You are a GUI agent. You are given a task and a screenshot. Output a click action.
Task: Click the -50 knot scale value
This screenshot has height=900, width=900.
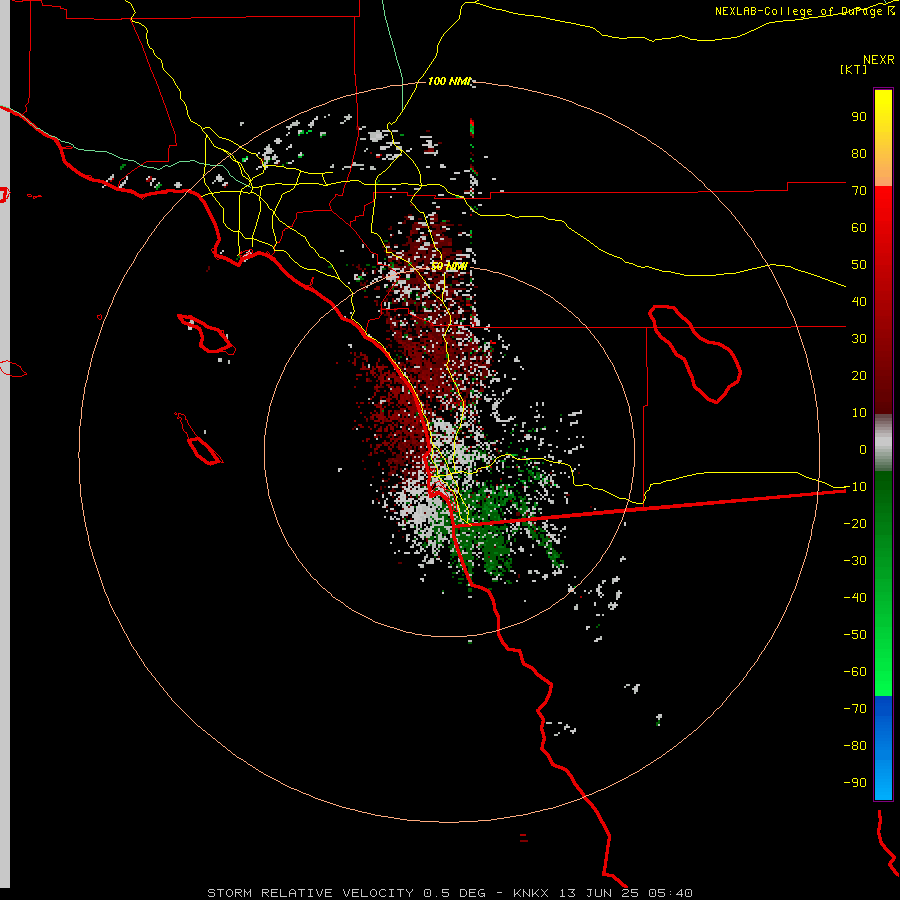click(855, 635)
